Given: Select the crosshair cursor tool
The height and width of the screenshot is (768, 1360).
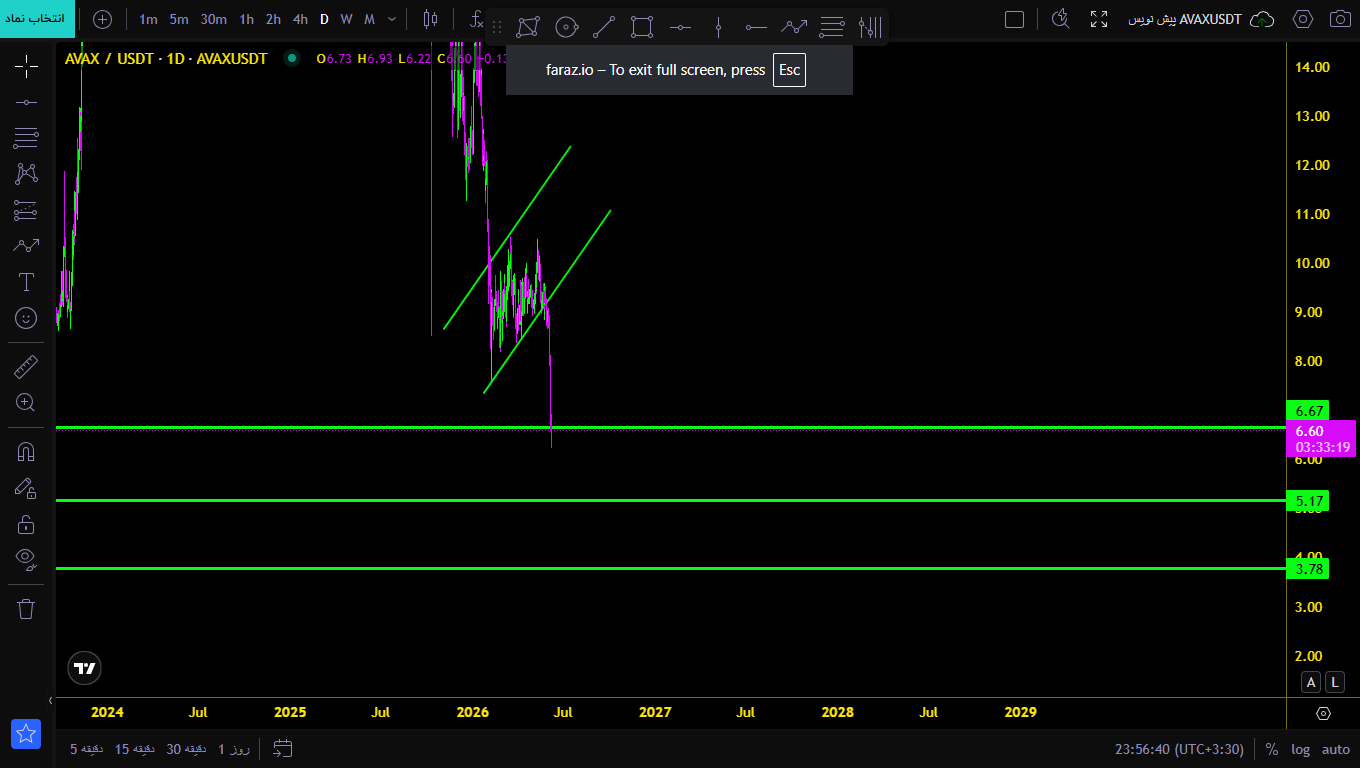Looking at the screenshot, I should point(26,66).
